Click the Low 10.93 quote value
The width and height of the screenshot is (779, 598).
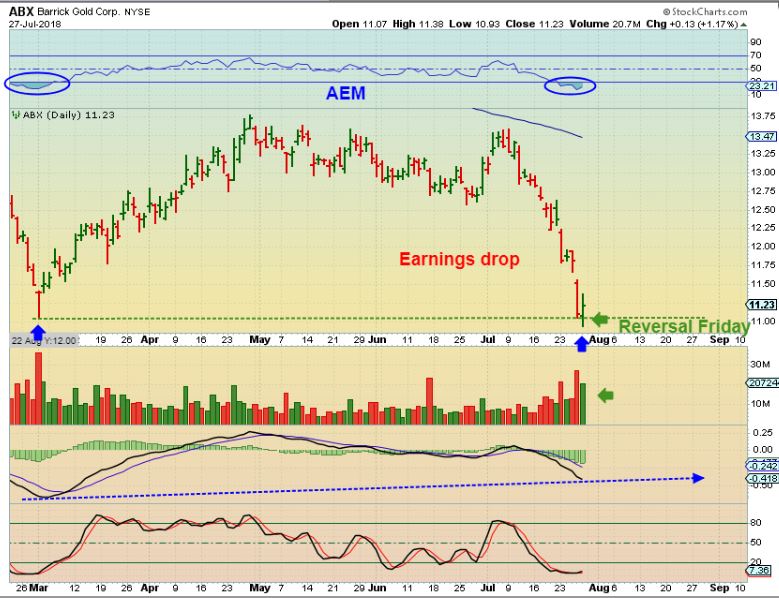(474, 24)
